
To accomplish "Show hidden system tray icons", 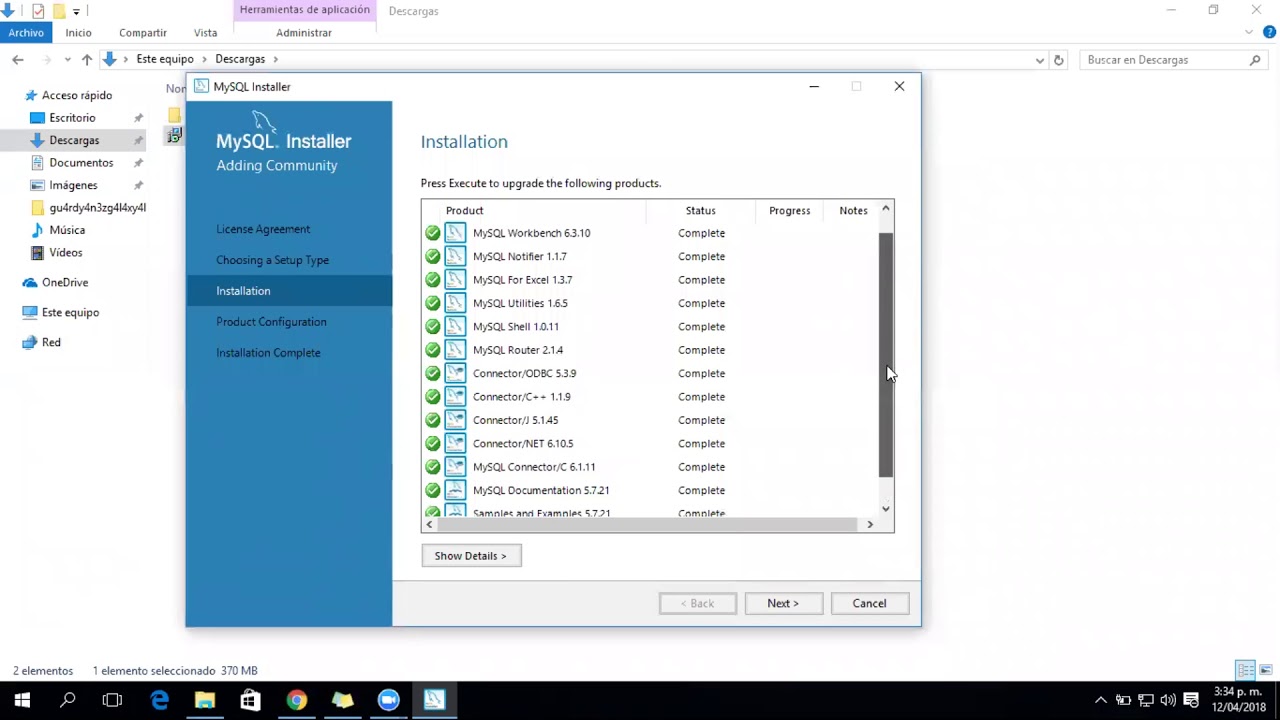I will pos(1101,700).
